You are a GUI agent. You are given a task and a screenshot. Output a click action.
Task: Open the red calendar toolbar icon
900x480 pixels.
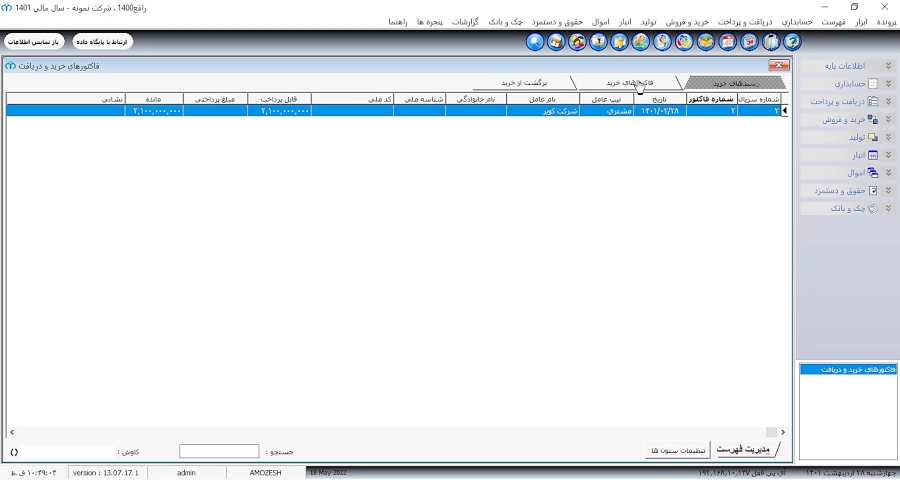(728, 42)
